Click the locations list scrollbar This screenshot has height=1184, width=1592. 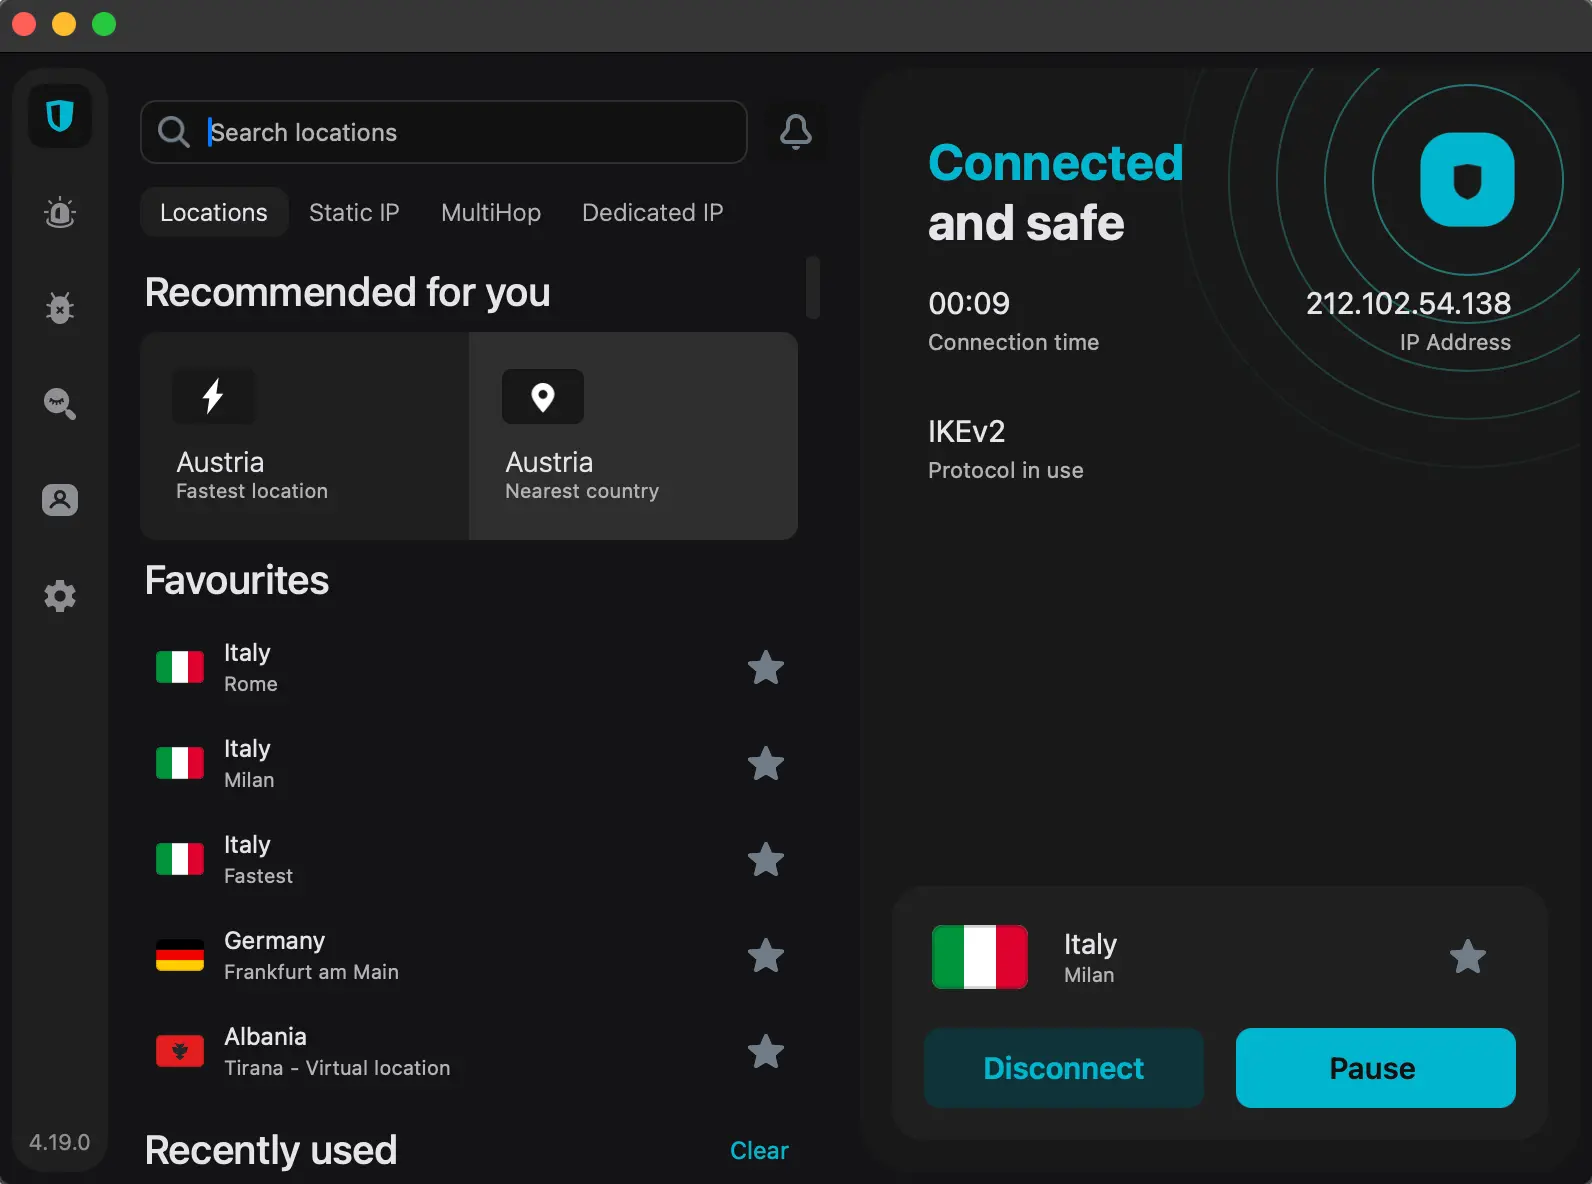[x=813, y=288]
